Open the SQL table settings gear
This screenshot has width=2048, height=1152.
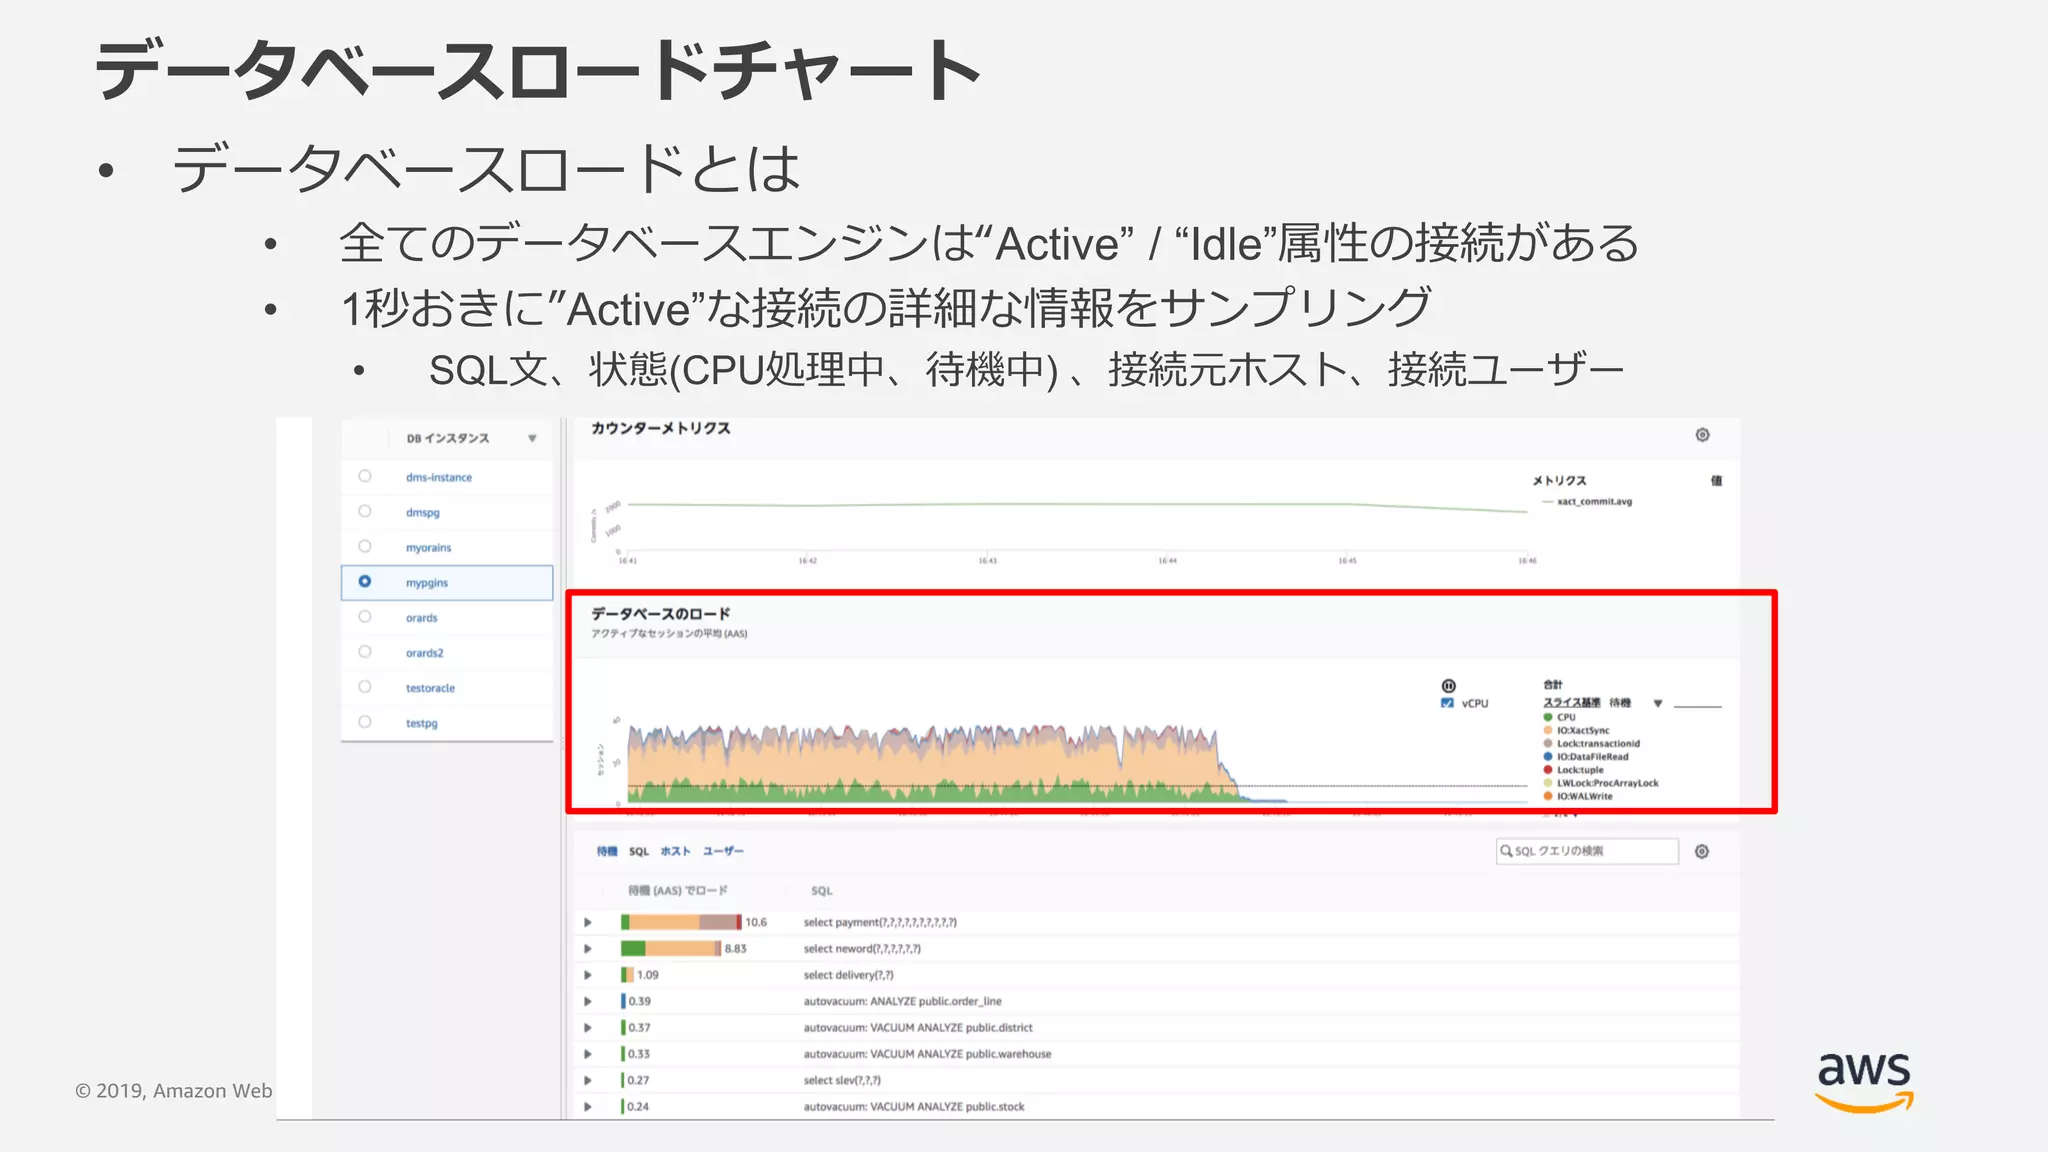[x=1702, y=851]
